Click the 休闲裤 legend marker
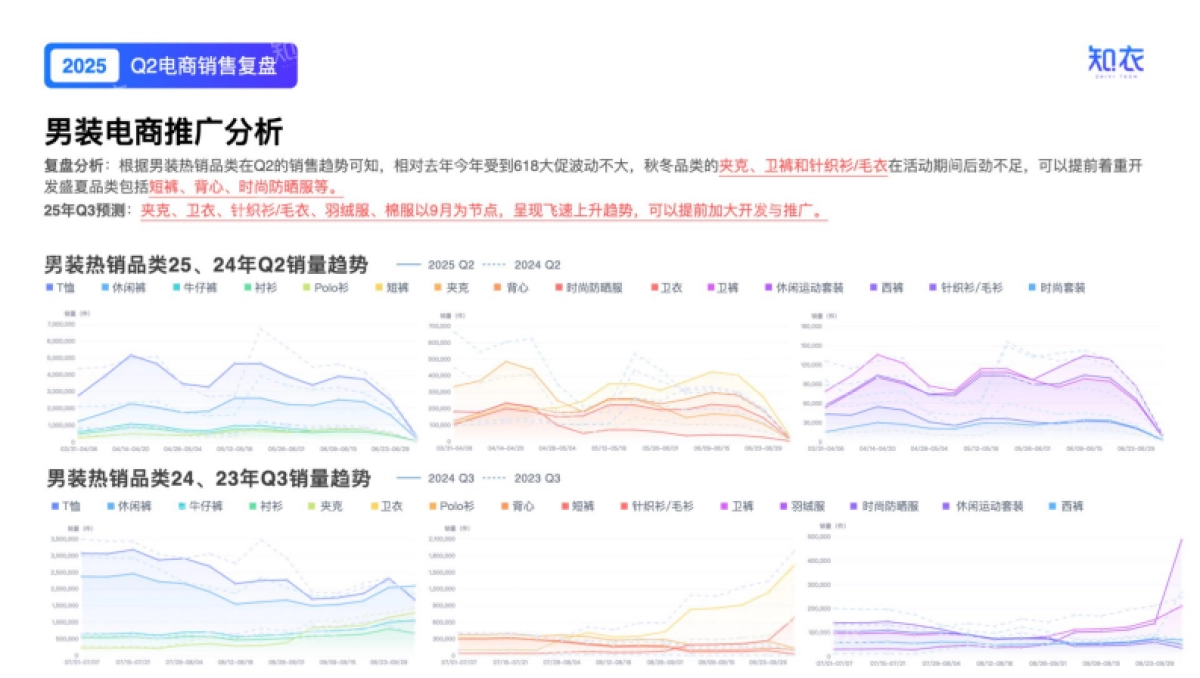Viewport: 1200px width, 678px height. (x=103, y=289)
